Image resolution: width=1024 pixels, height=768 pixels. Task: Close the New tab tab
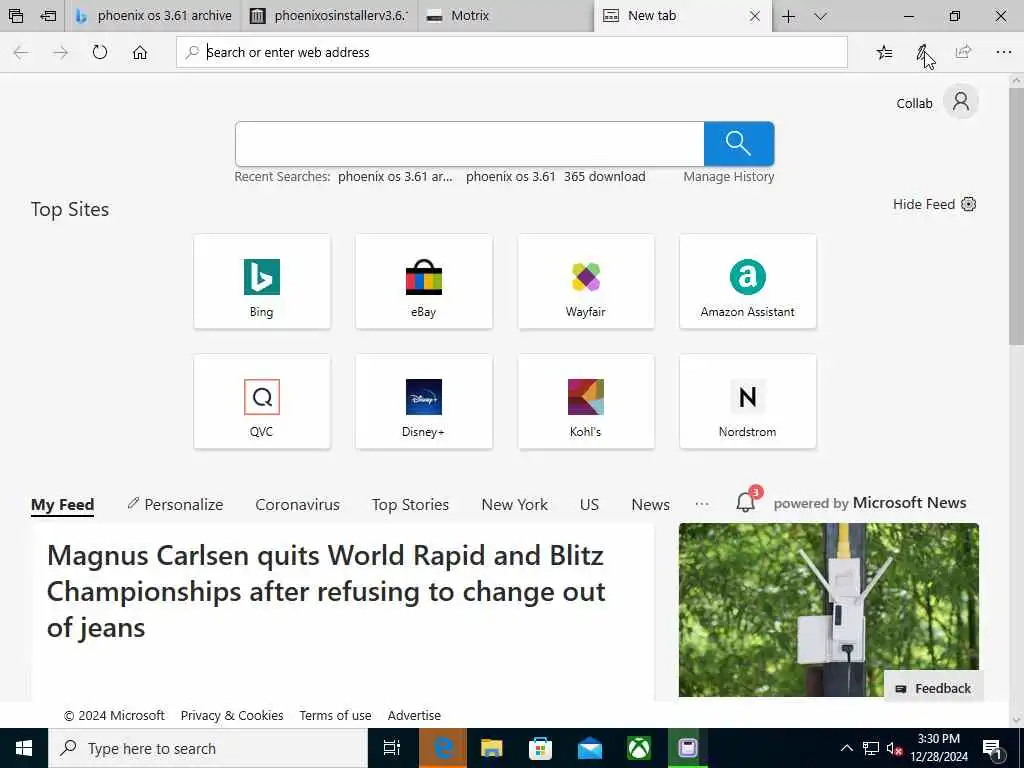pos(754,16)
